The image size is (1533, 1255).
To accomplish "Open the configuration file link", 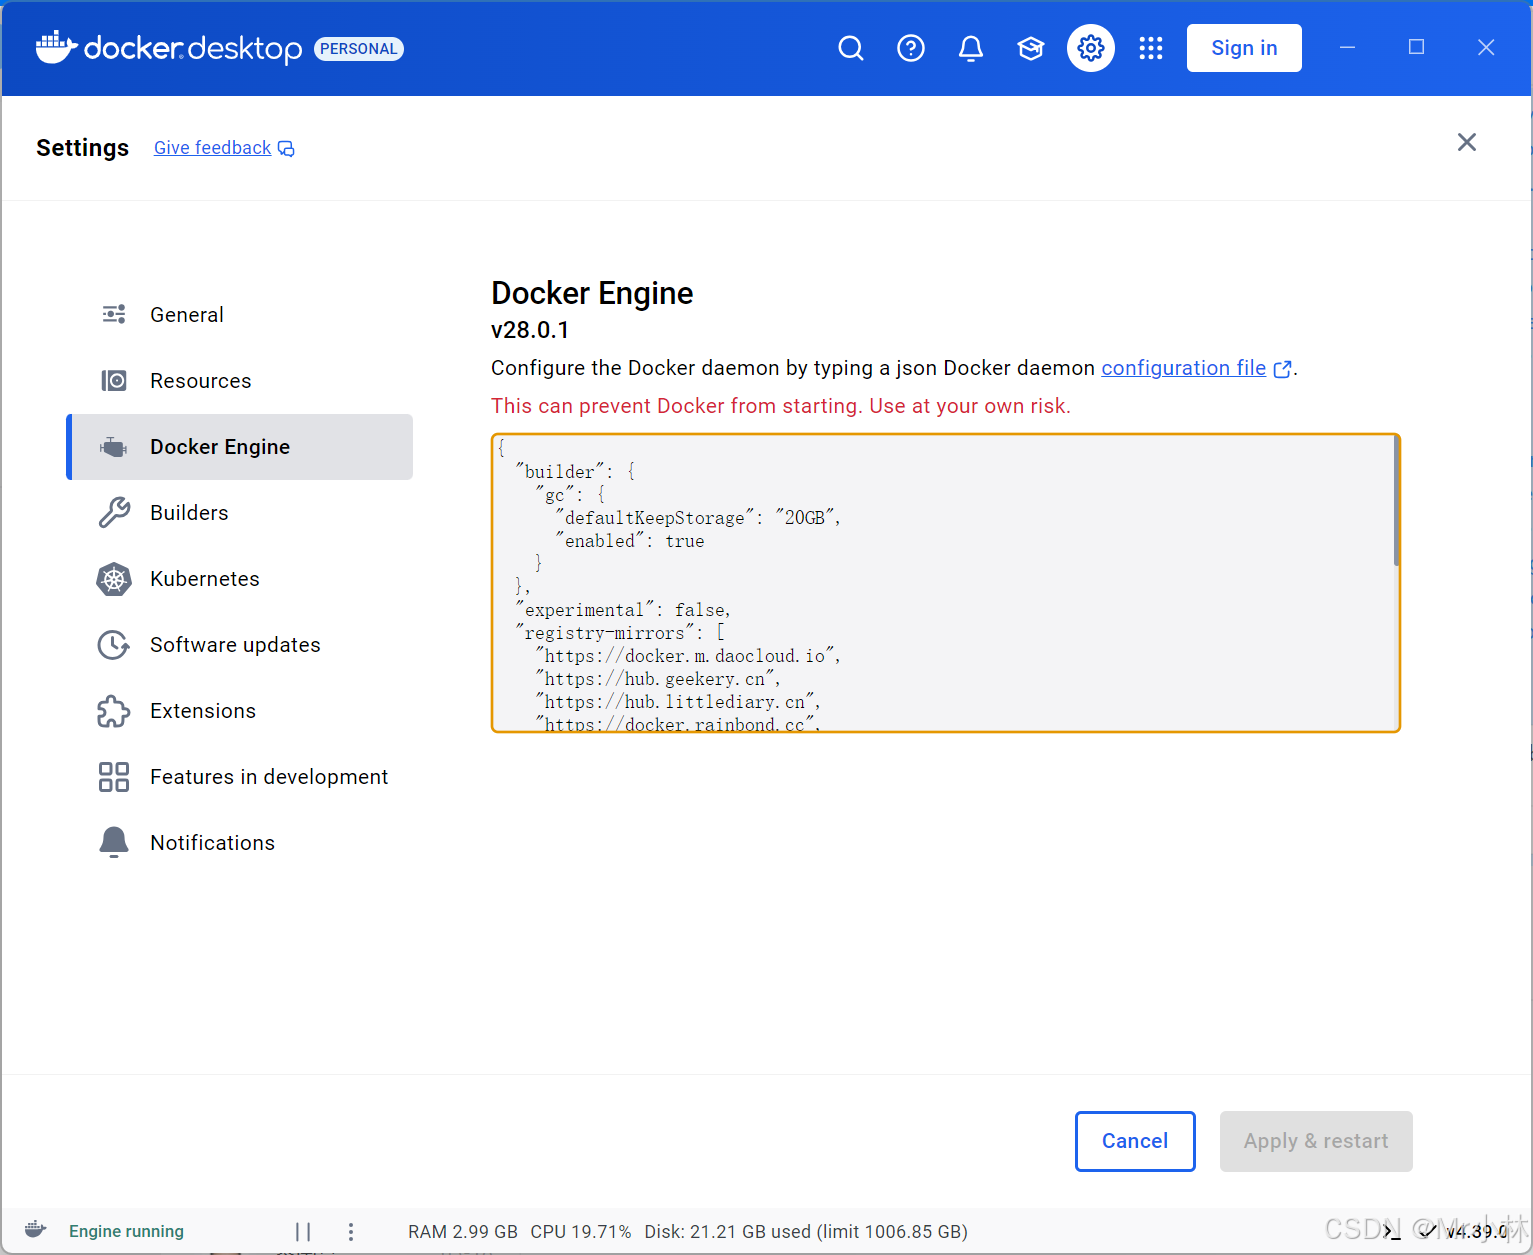I will tap(1183, 368).
